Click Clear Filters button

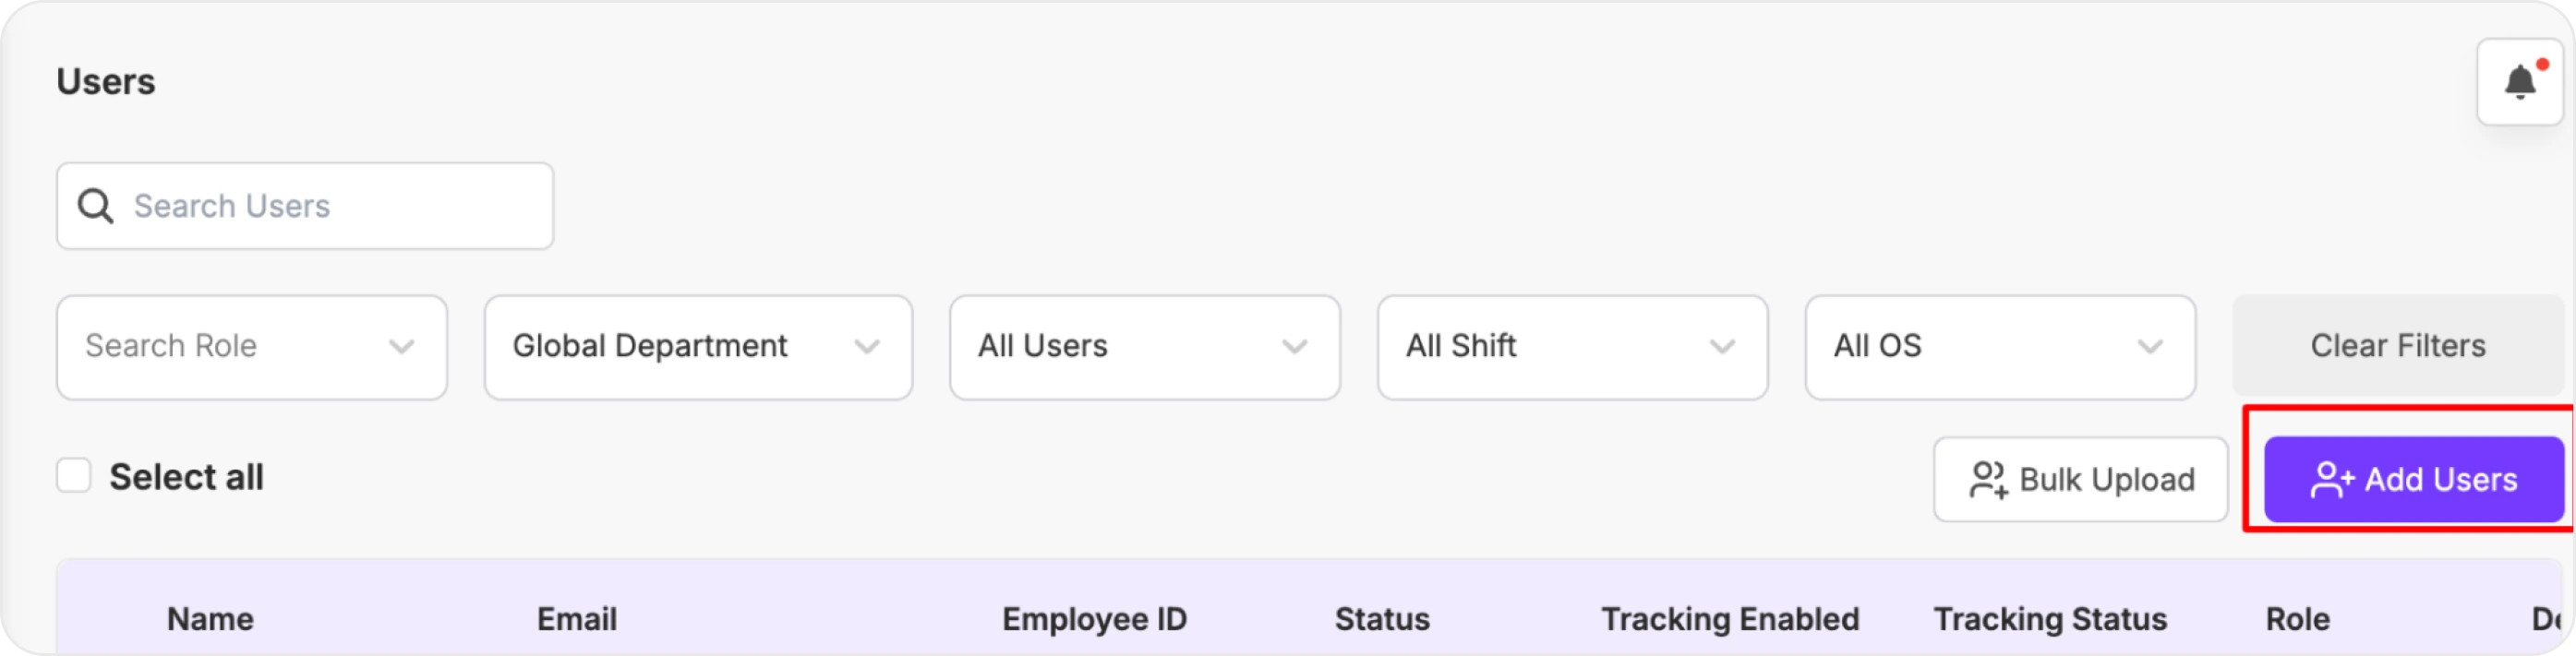pos(2398,346)
